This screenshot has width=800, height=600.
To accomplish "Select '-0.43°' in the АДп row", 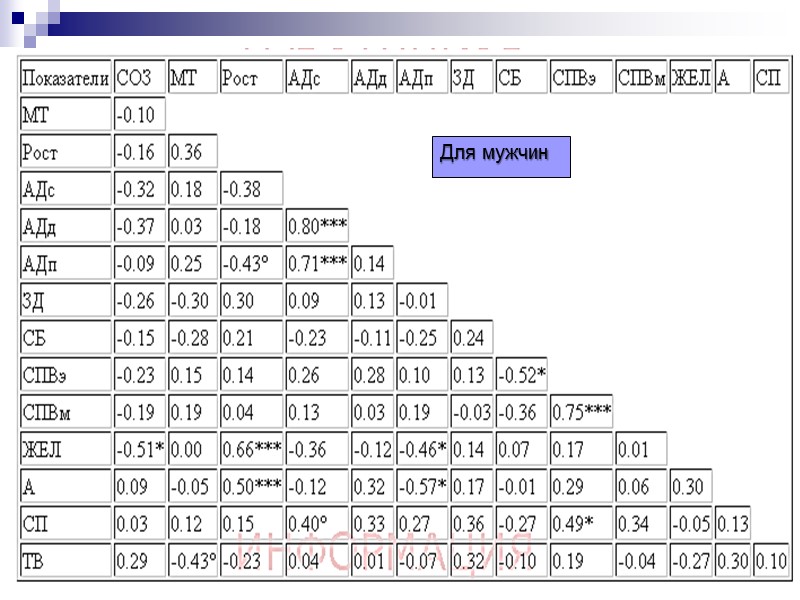I will pyautogui.click(x=251, y=263).
